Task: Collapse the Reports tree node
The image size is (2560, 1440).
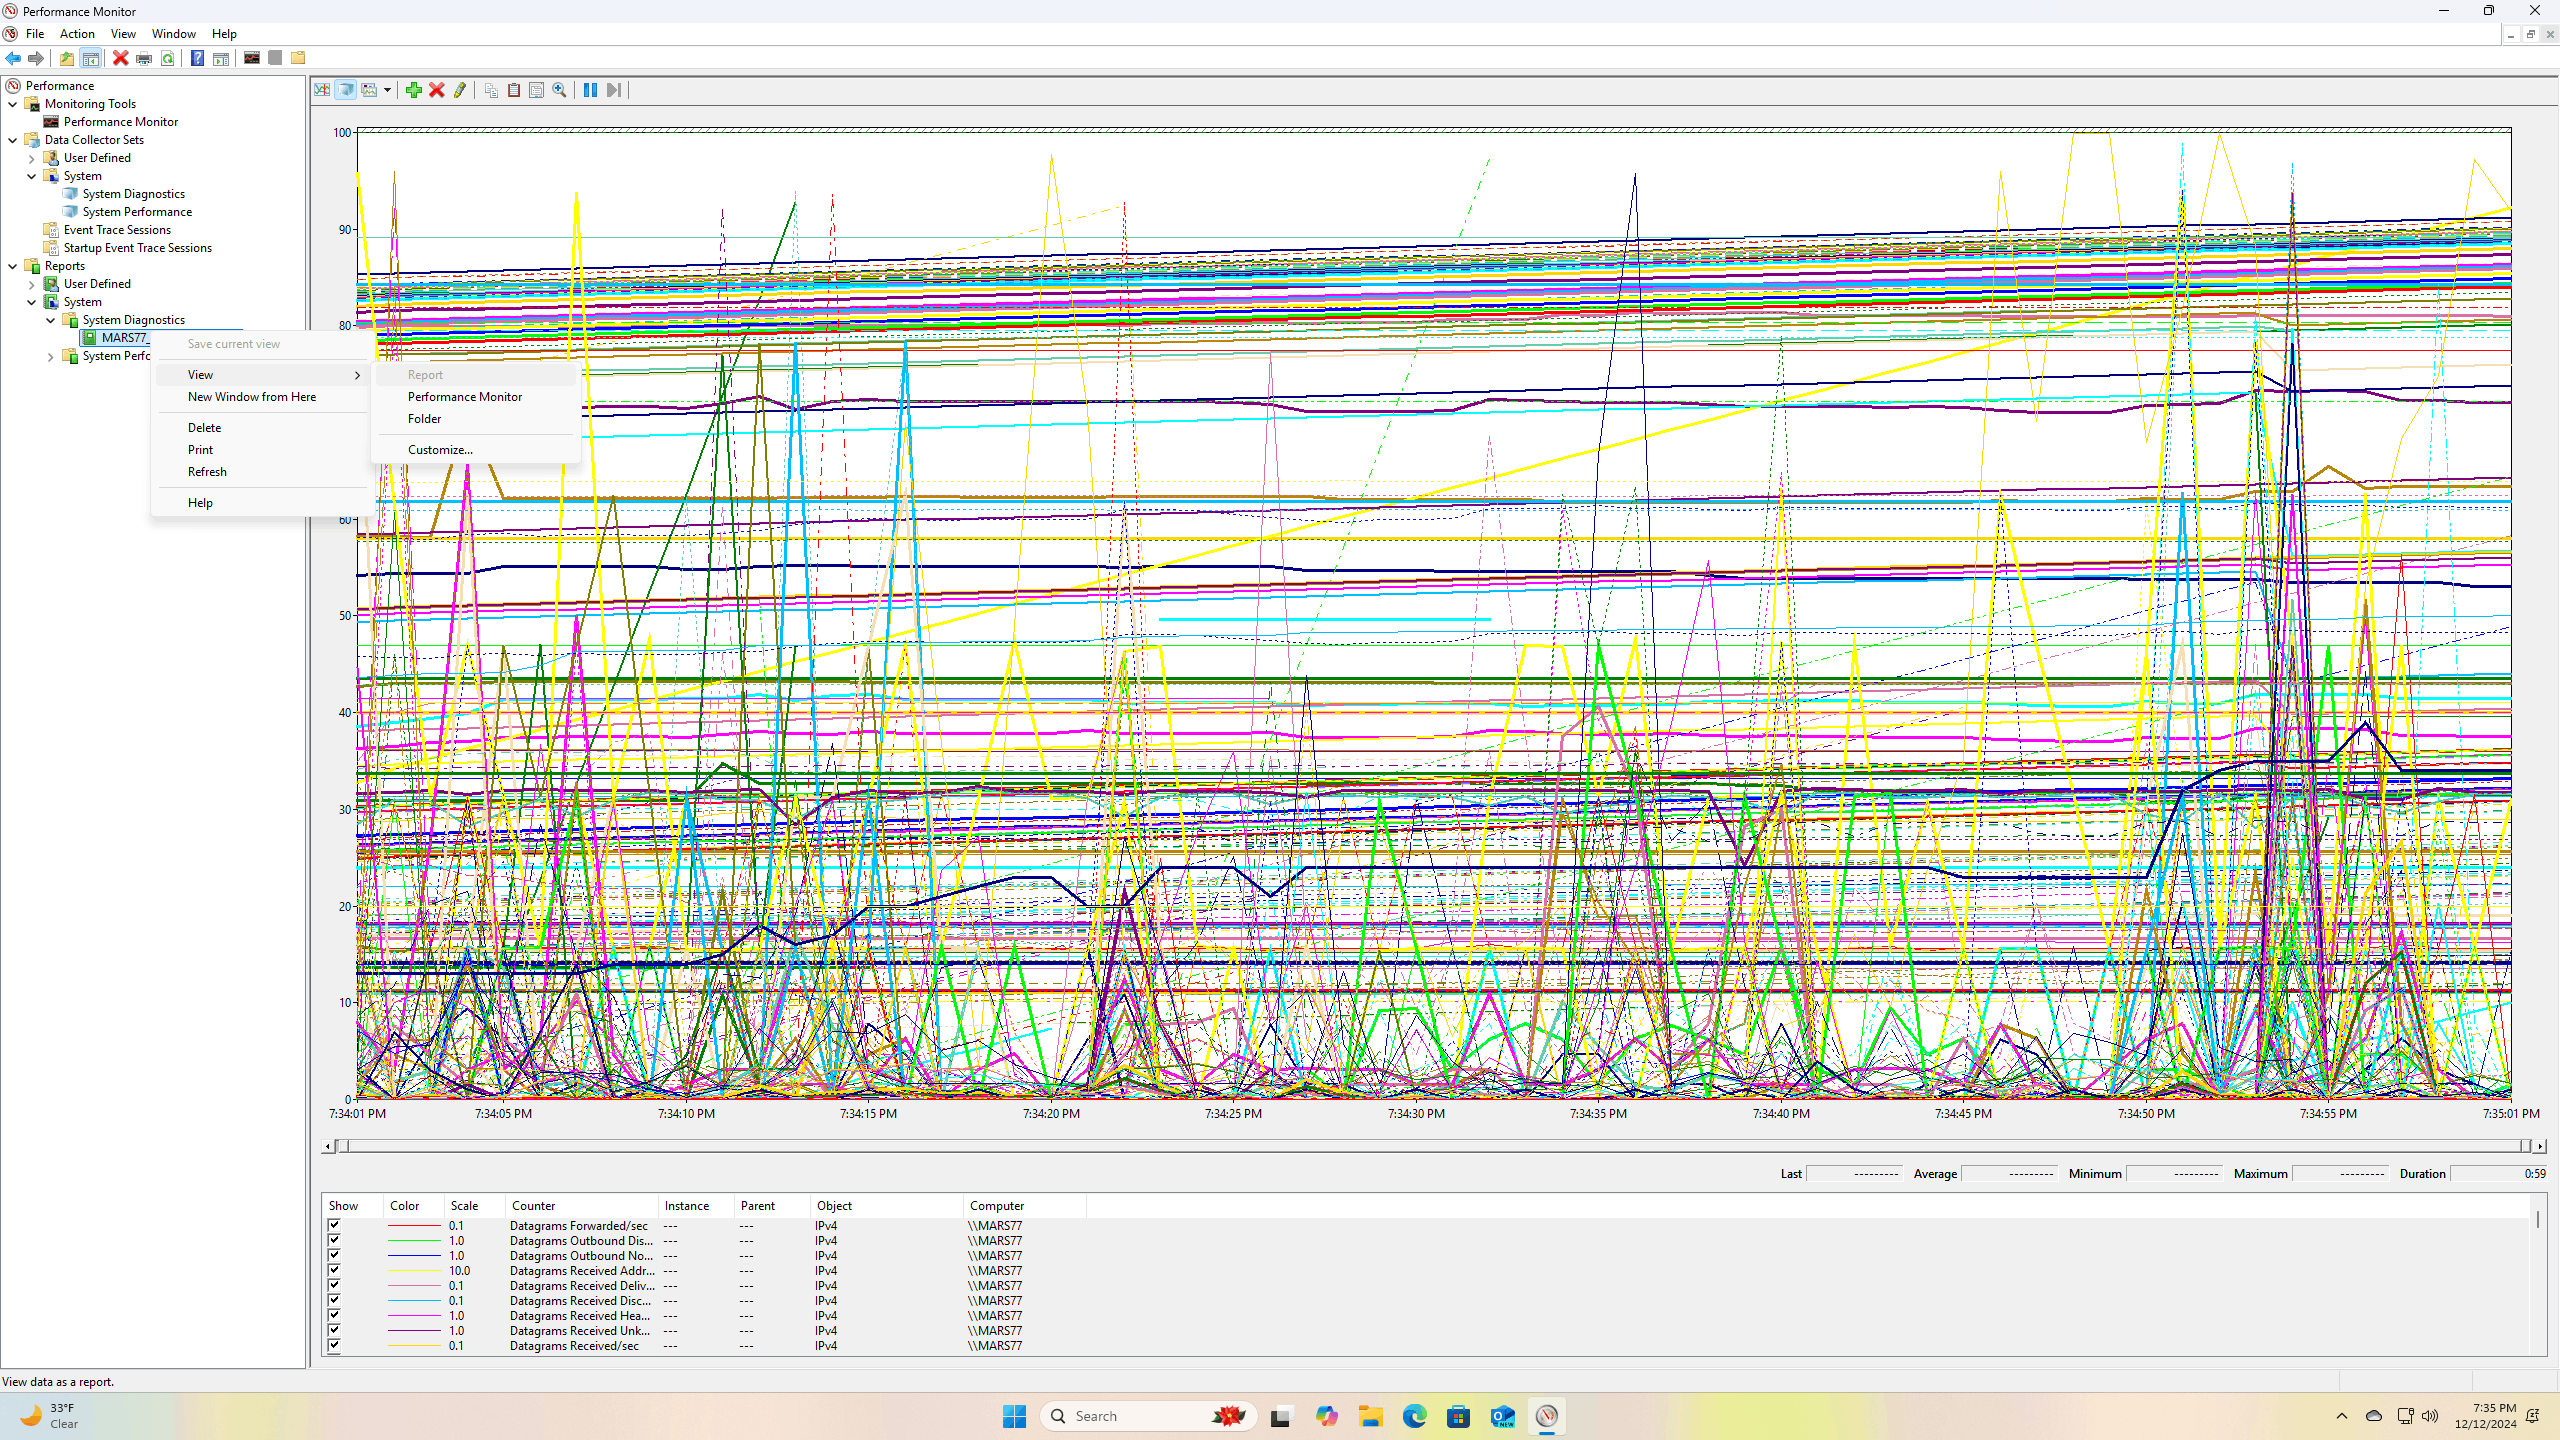Action: pyautogui.click(x=12, y=266)
